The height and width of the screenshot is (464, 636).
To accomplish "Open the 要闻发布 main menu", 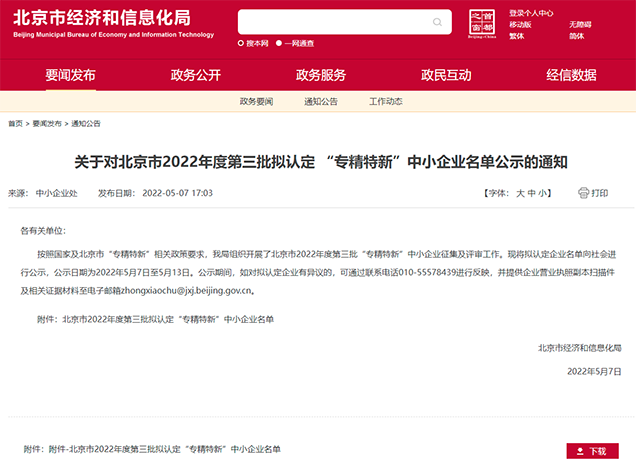I will (x=70, y=75).
